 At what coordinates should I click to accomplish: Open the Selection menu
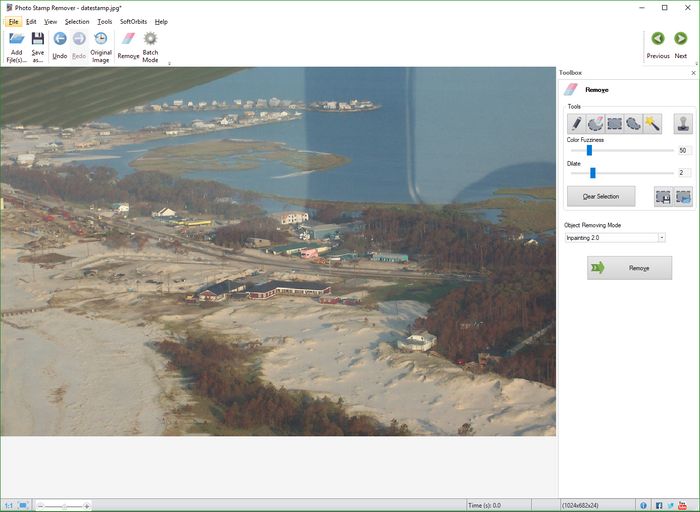pyautogui.click(x=77, y=21)
